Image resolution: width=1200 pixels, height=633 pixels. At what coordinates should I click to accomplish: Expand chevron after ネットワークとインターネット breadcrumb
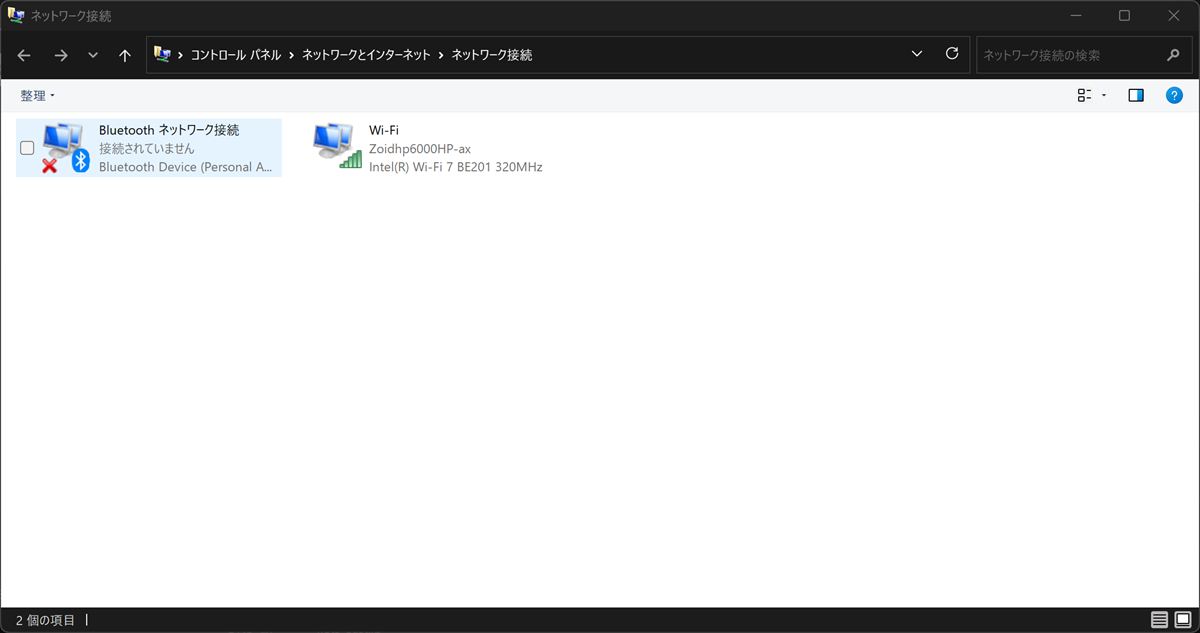[x=440, y=55]
